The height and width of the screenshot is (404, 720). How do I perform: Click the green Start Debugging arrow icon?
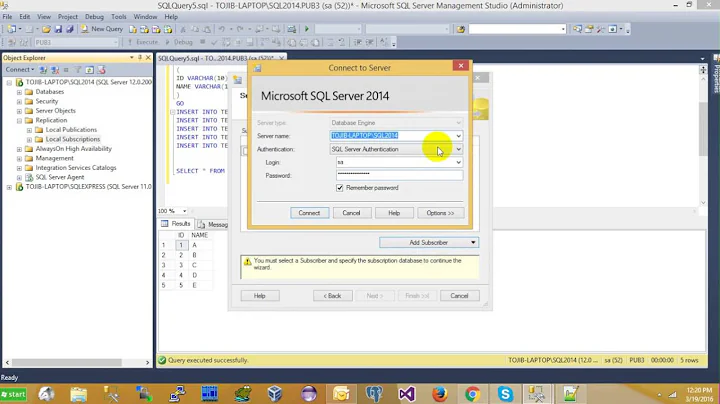point(307,29)
